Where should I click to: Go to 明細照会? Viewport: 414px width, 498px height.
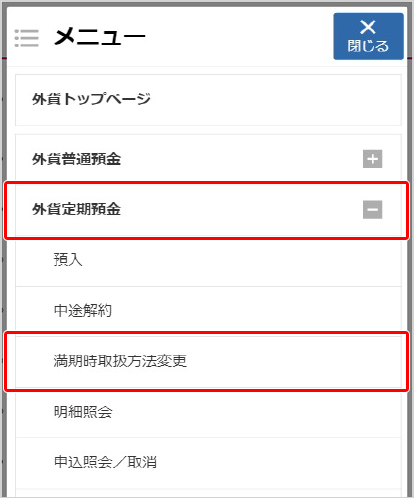point(83,412)
